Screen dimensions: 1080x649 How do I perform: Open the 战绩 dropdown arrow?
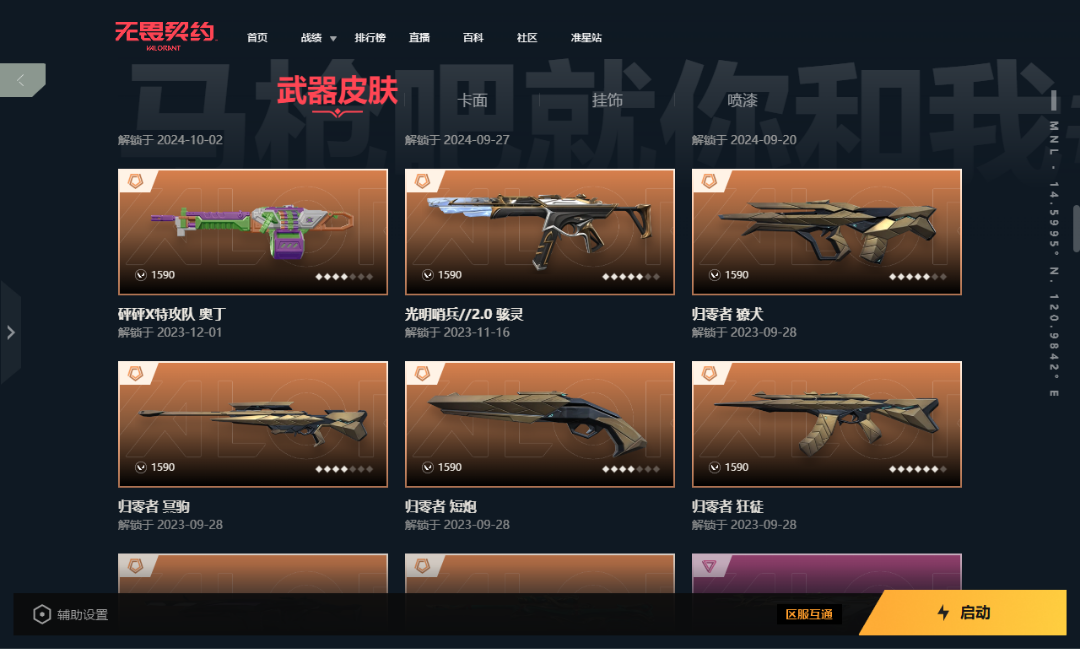point(333,39)
